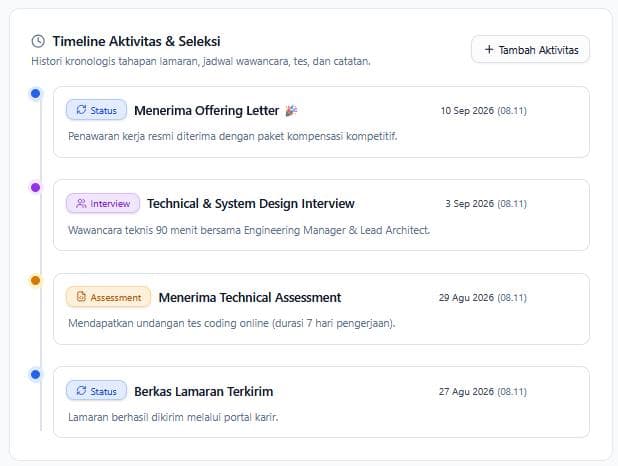This screenshot has height=466, width=618.
Task: Click the description starting Mendapatkan undangan tes coding
Action: (x=231, y=323)
